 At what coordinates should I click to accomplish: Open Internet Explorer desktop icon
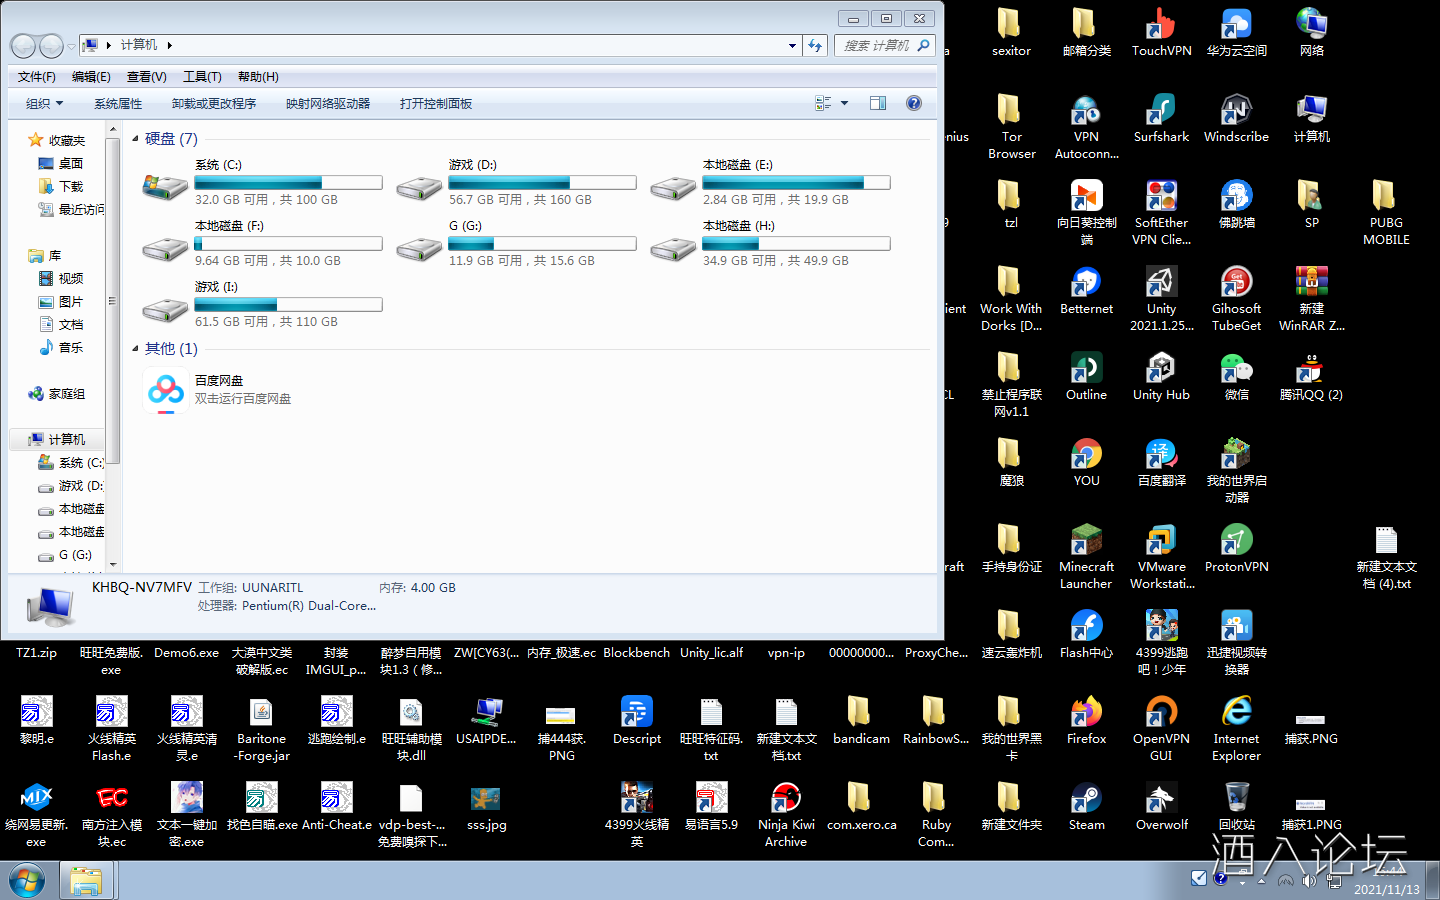click(1236, 728)
